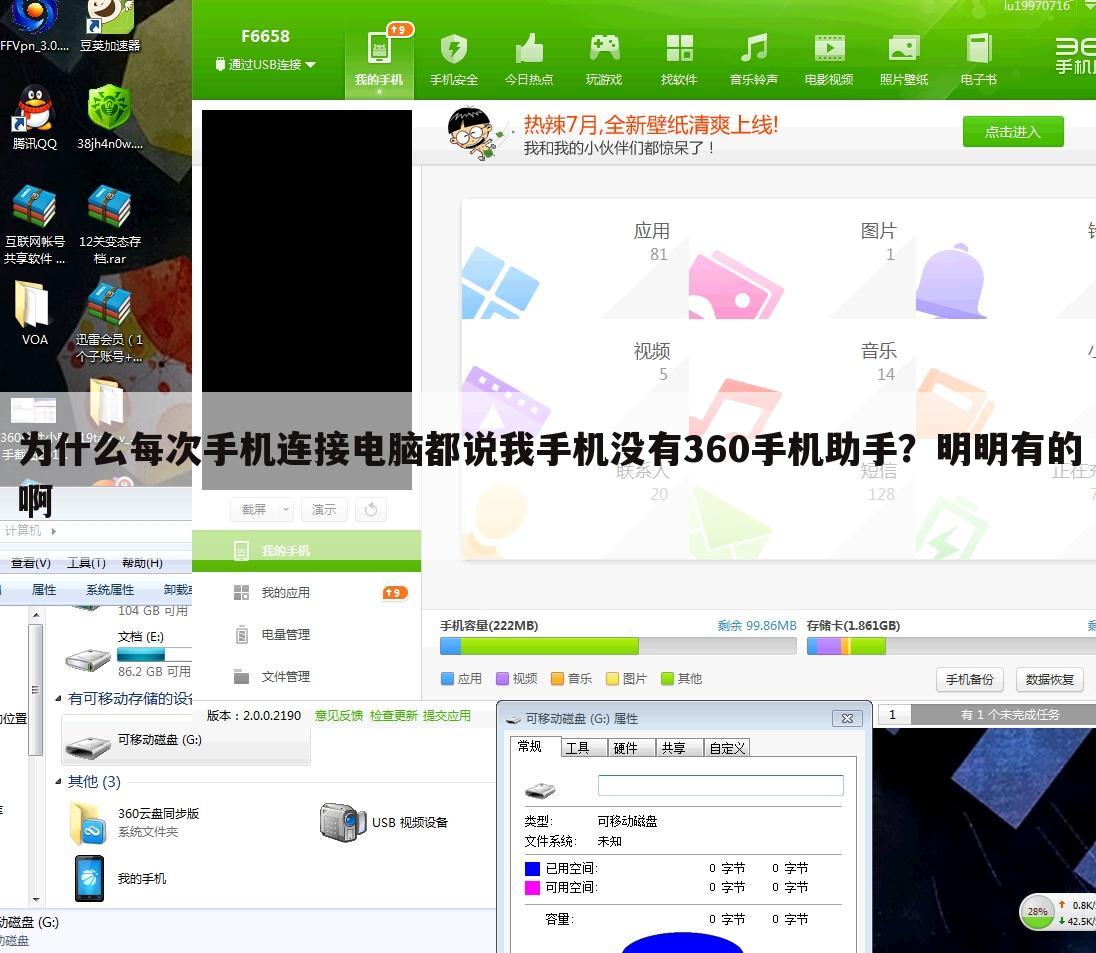Viewport: 1096px width, 953px height.
Task: Click the 截屏 screenshot button
Action: tap(254, 510)
